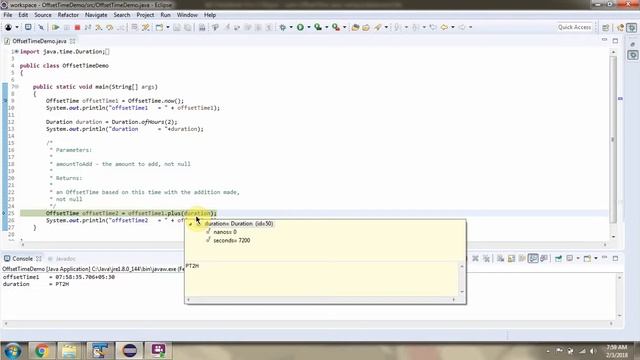The height and width of the screenshot is (360, 640).
Task: Click the Print toolbar icon
Action: click(x=202, y=27)
